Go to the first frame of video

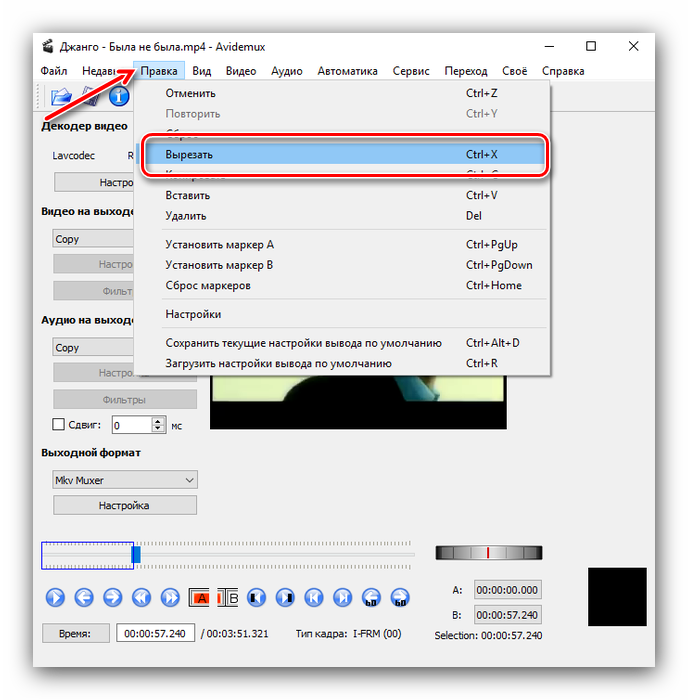314,598
